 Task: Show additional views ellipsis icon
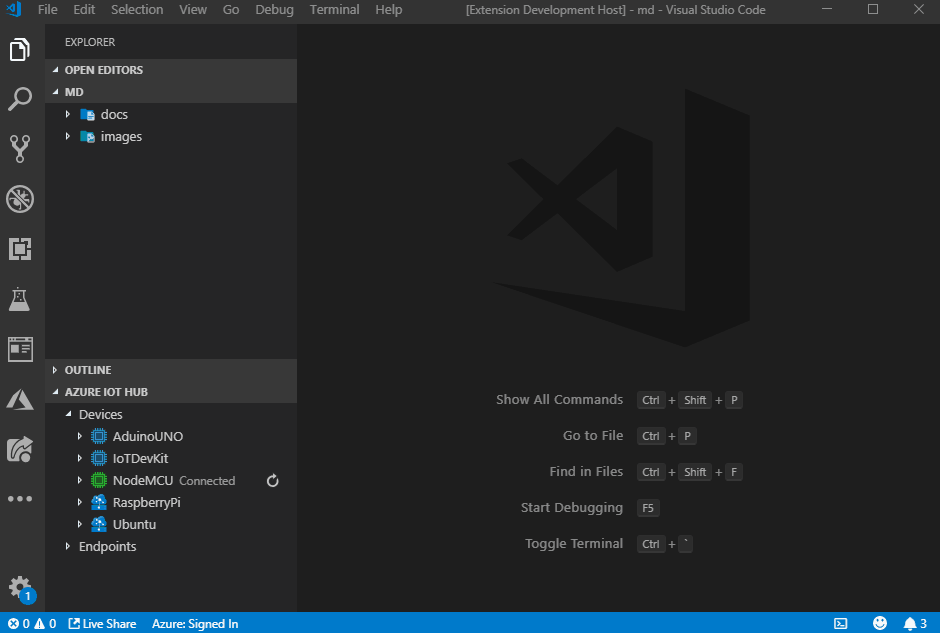pyautogui.click(x=20, y=499)
